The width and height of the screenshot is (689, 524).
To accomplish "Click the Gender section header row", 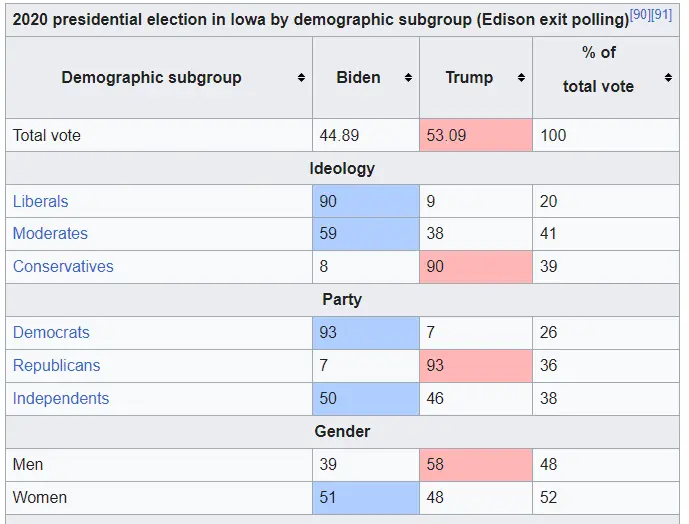I will [342, 431].
